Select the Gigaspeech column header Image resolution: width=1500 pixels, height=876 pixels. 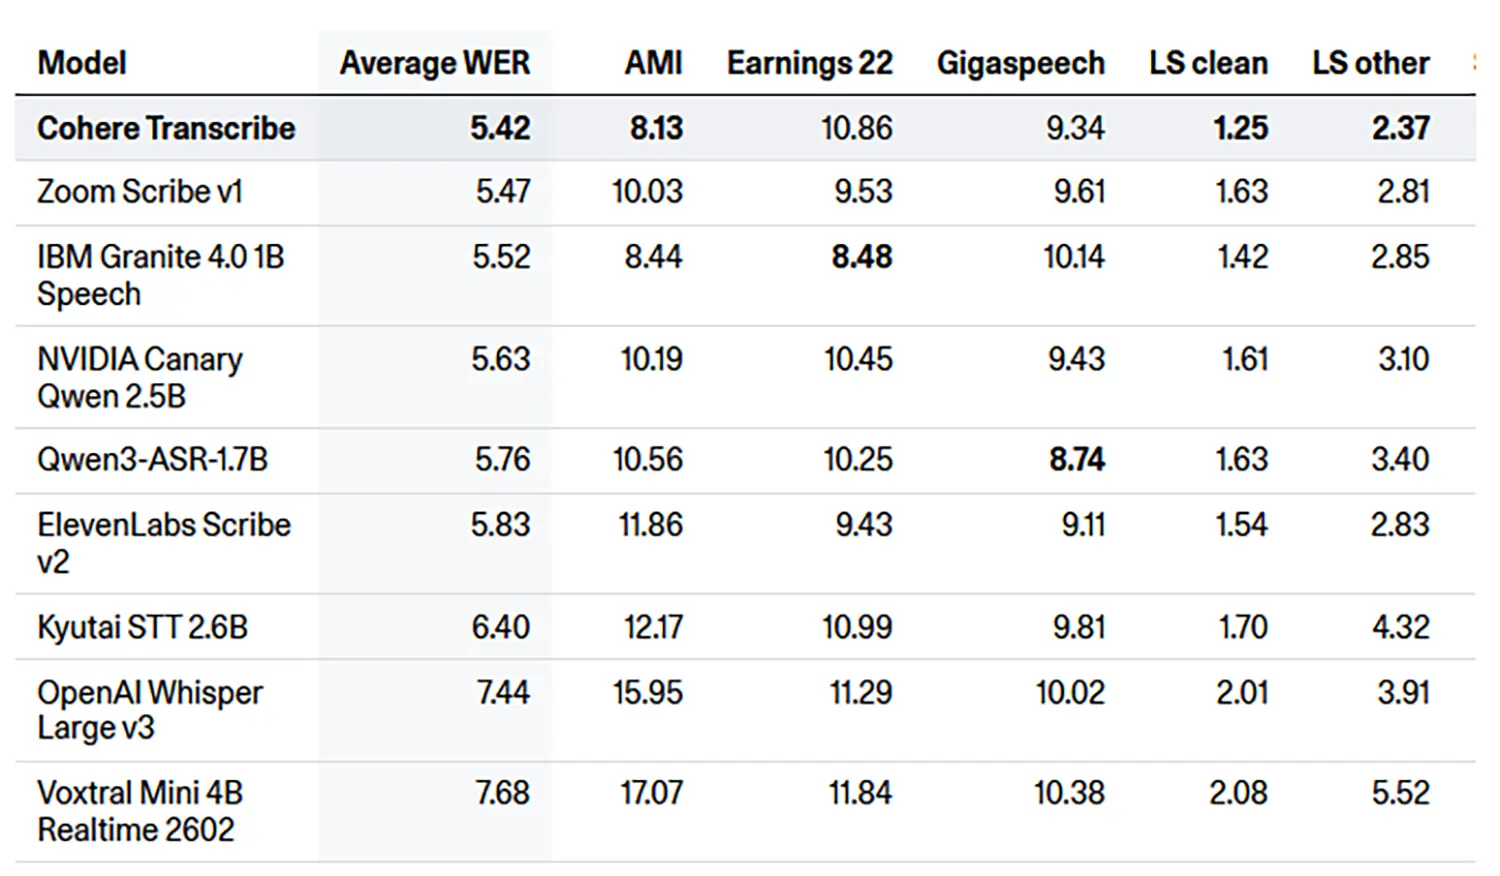tap(1020, 63)
